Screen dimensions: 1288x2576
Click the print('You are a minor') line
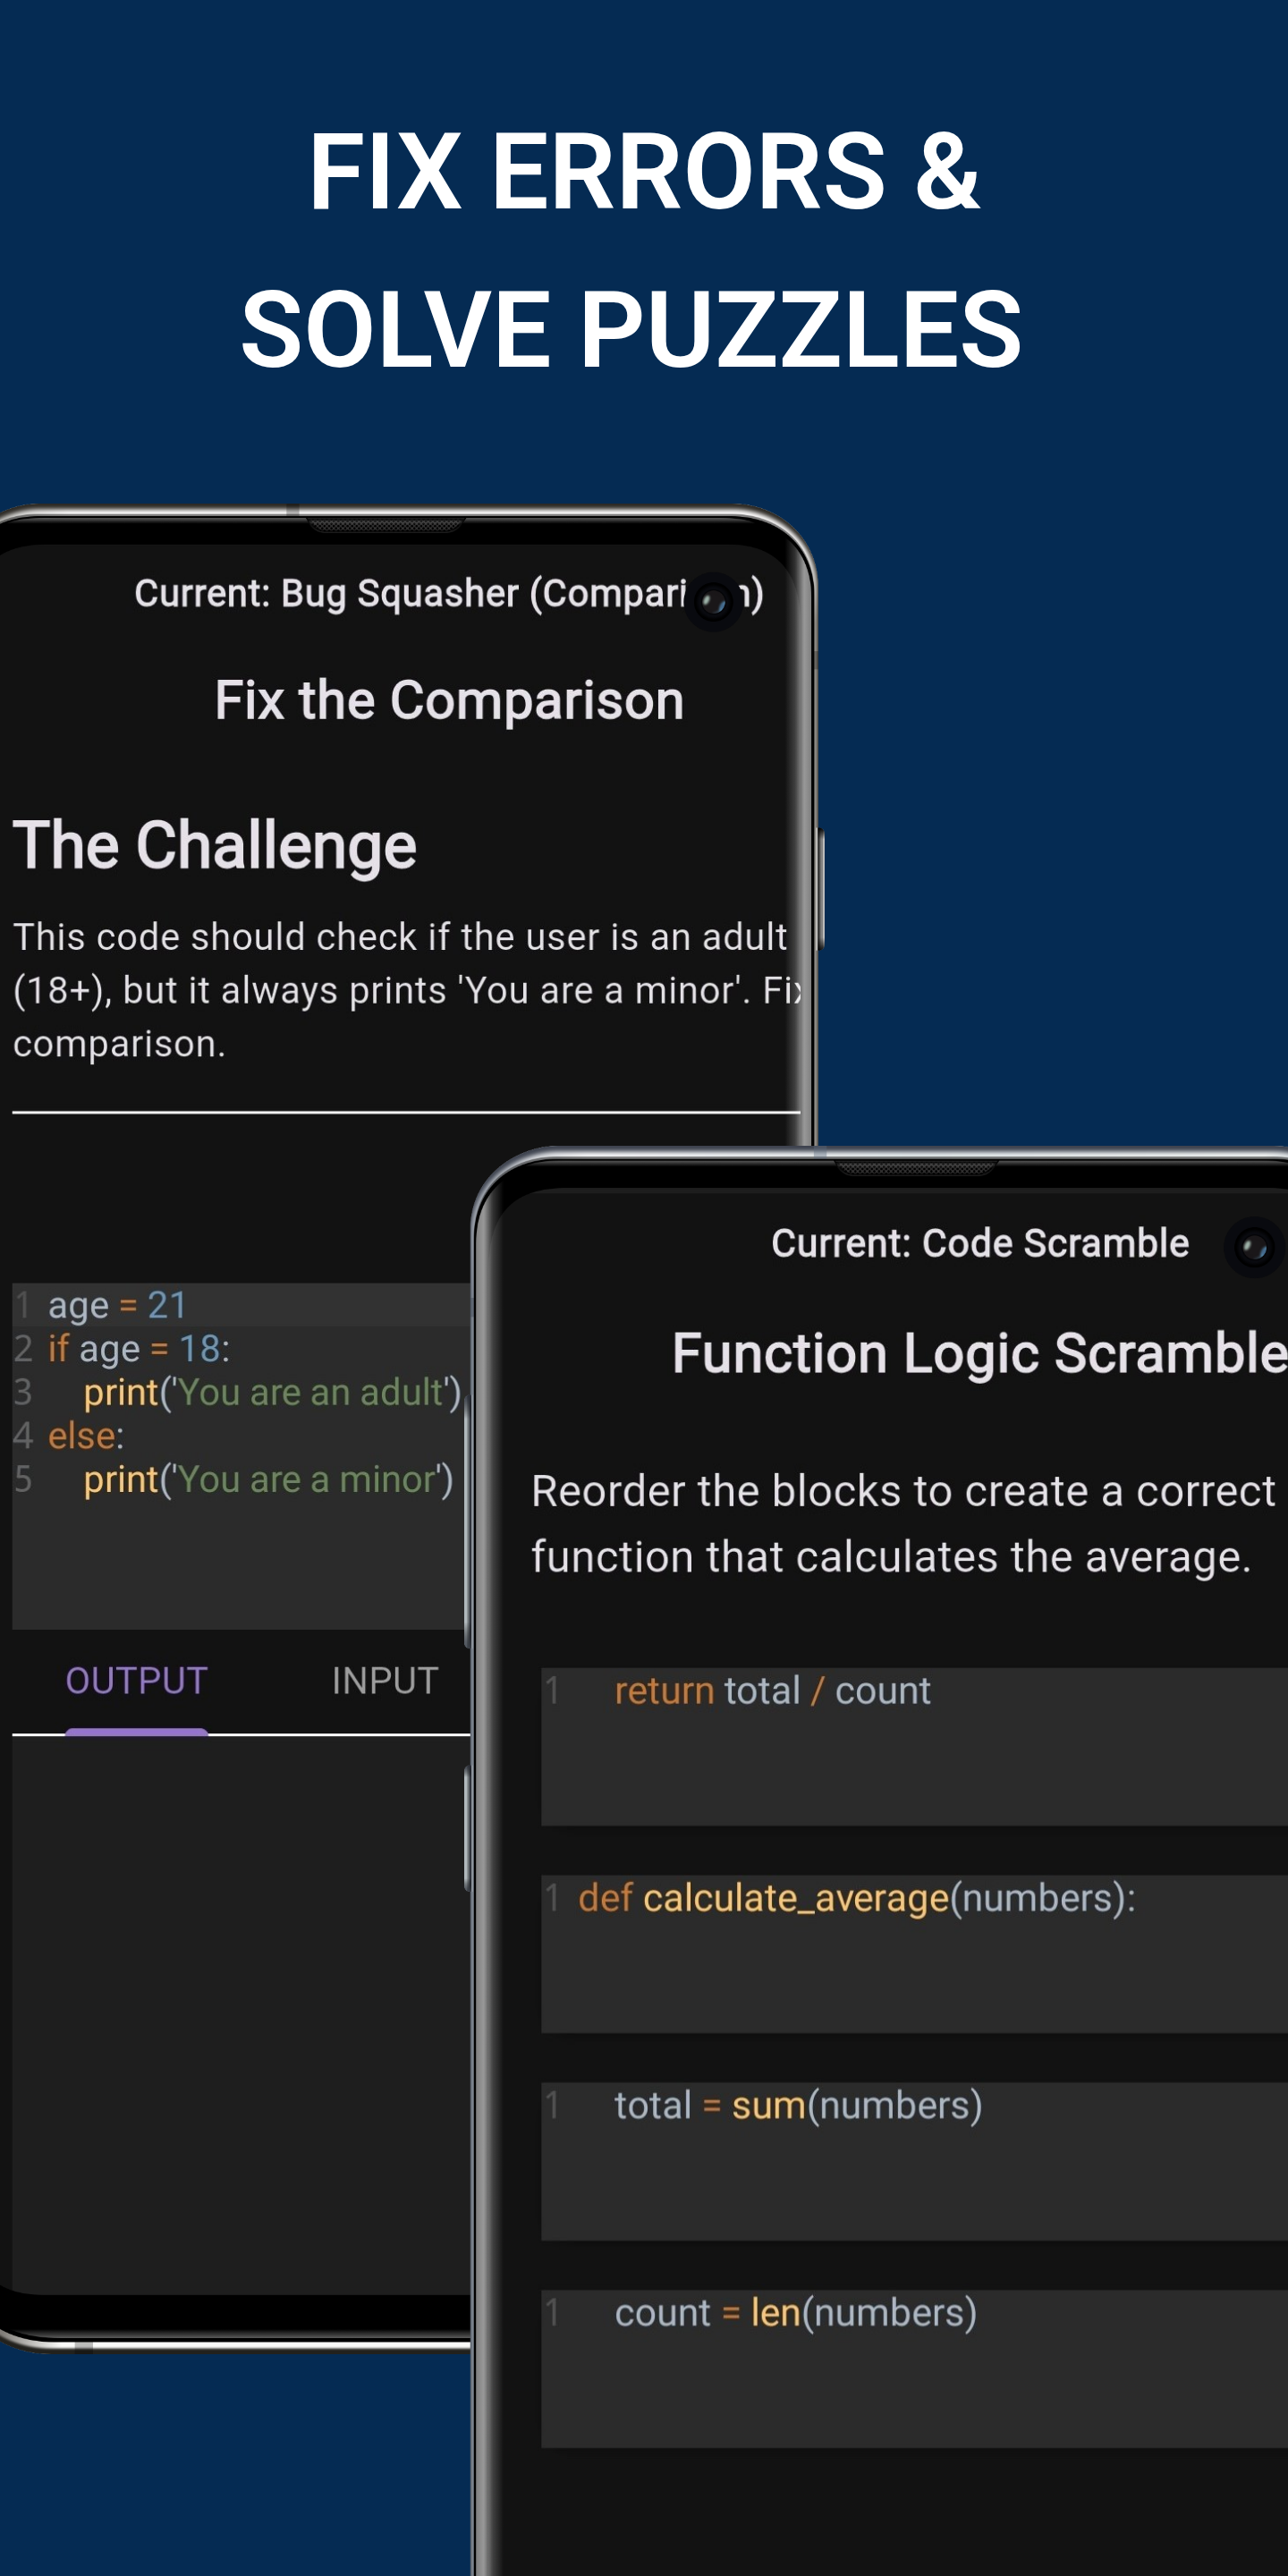click(x=267, y=1478)
